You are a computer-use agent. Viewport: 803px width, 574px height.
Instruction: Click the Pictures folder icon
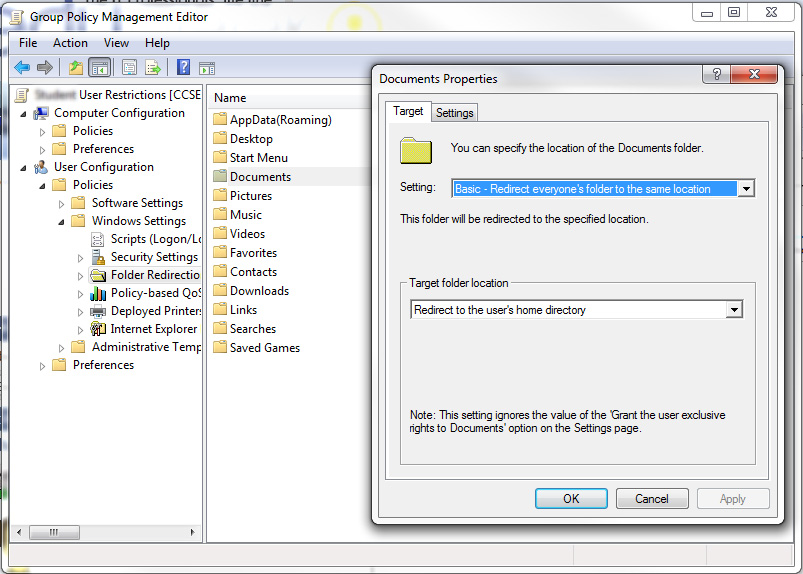[x=220, y=195]
